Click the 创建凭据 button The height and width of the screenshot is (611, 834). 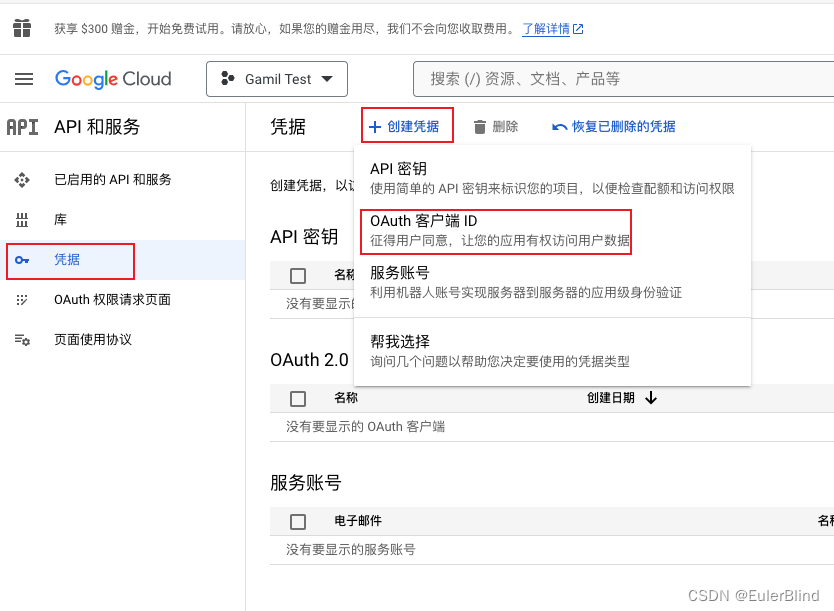(x=407, y=127)
